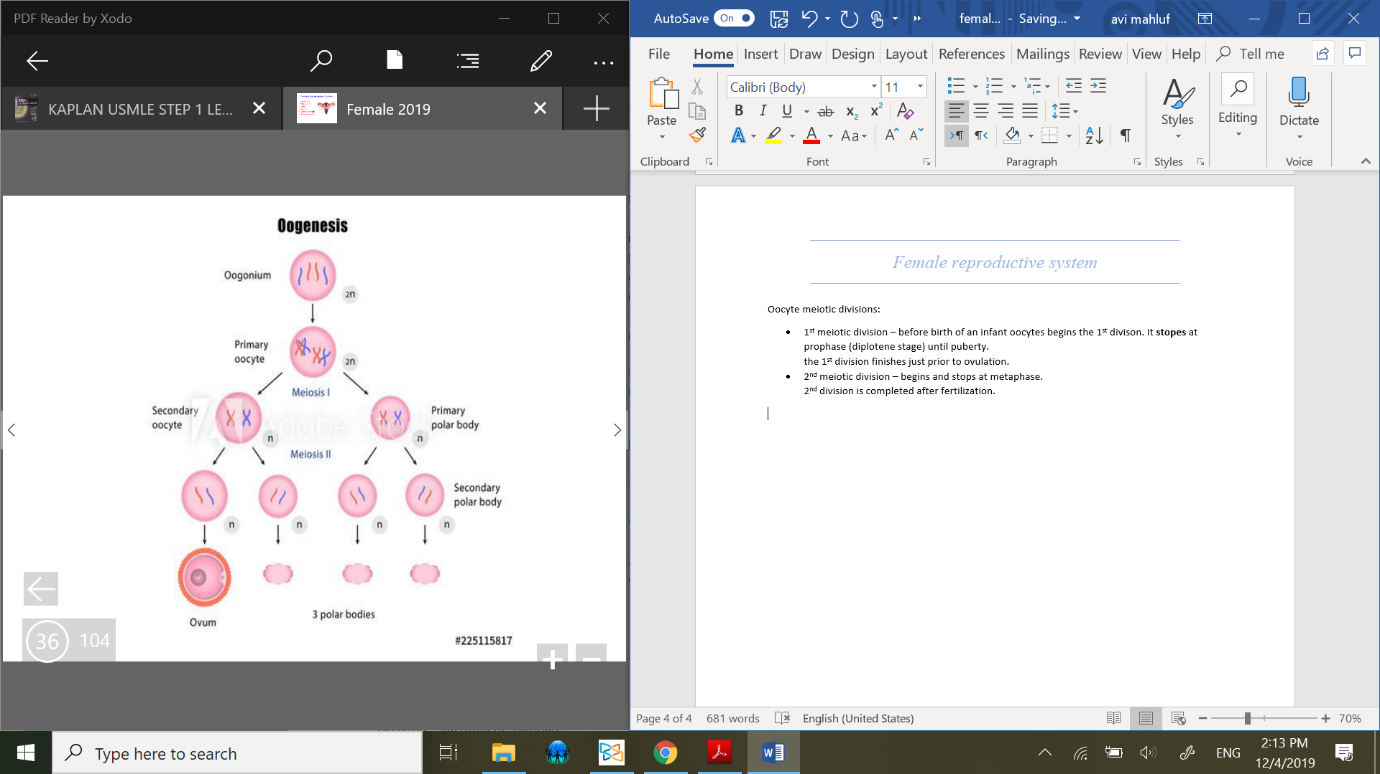
Task: Click the Sort A-Z icon
Action: pos(1094,135)
